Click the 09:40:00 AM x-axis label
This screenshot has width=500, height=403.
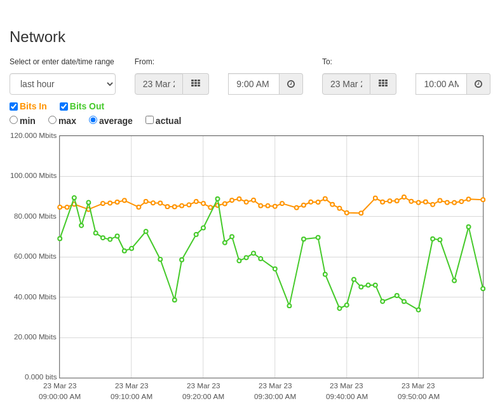point(347,397)
